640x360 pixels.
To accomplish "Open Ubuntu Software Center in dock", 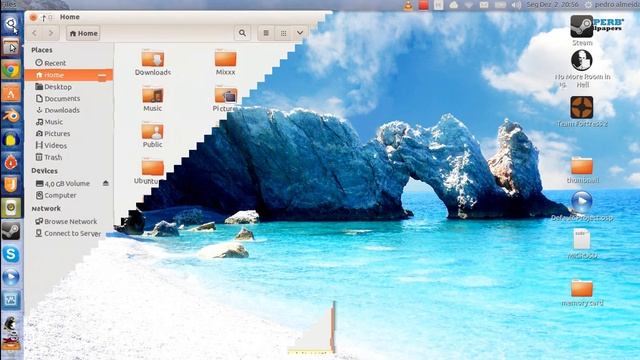I will pyautogui.click(x=11, y=93).
